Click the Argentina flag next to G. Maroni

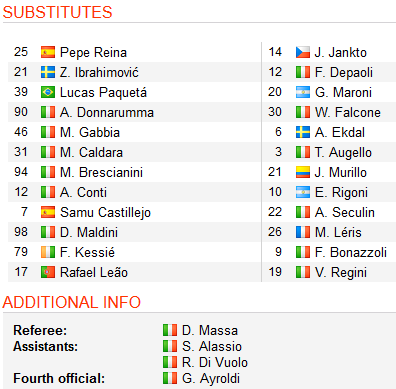pyautogui.click(x=303, y=92)
